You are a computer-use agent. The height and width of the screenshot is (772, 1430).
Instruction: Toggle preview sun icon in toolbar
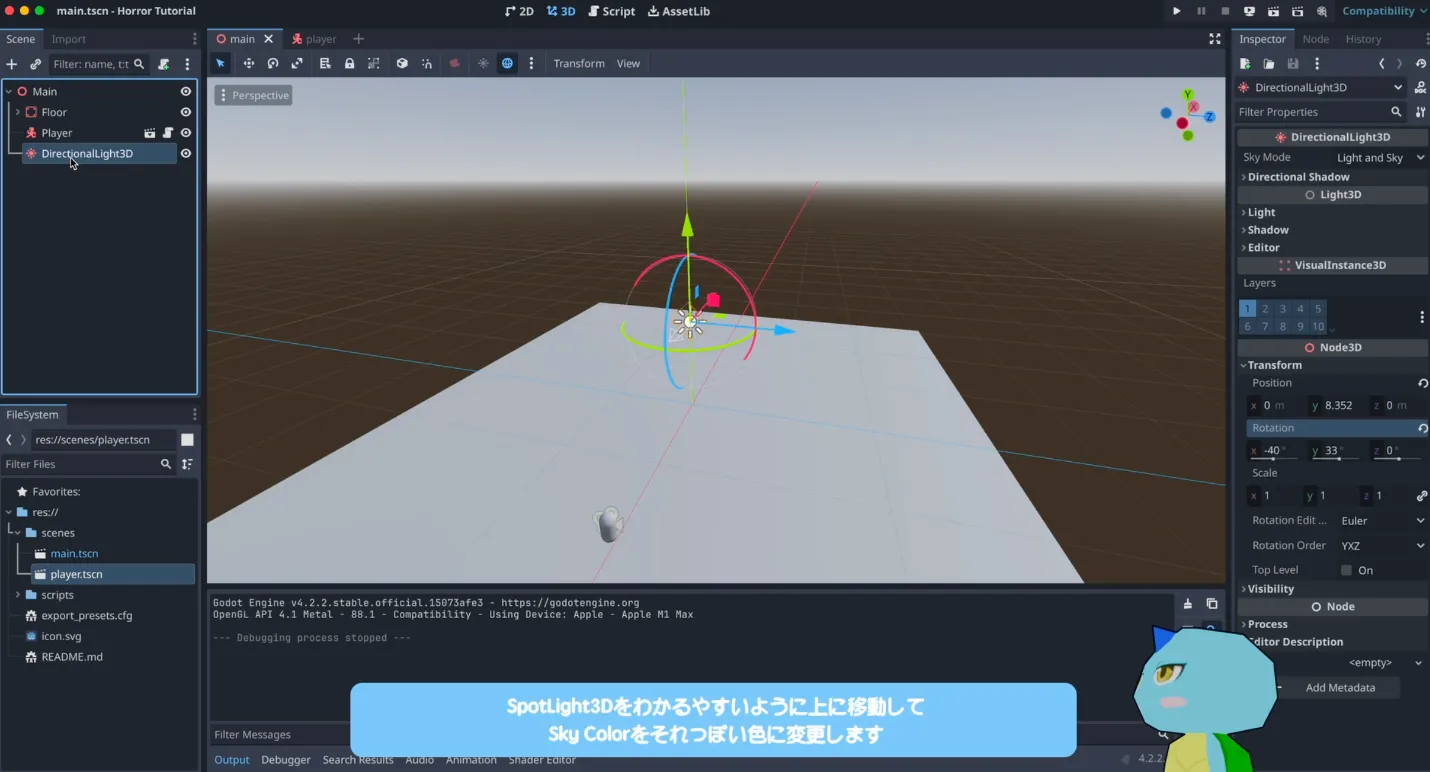tap(483, 63)
